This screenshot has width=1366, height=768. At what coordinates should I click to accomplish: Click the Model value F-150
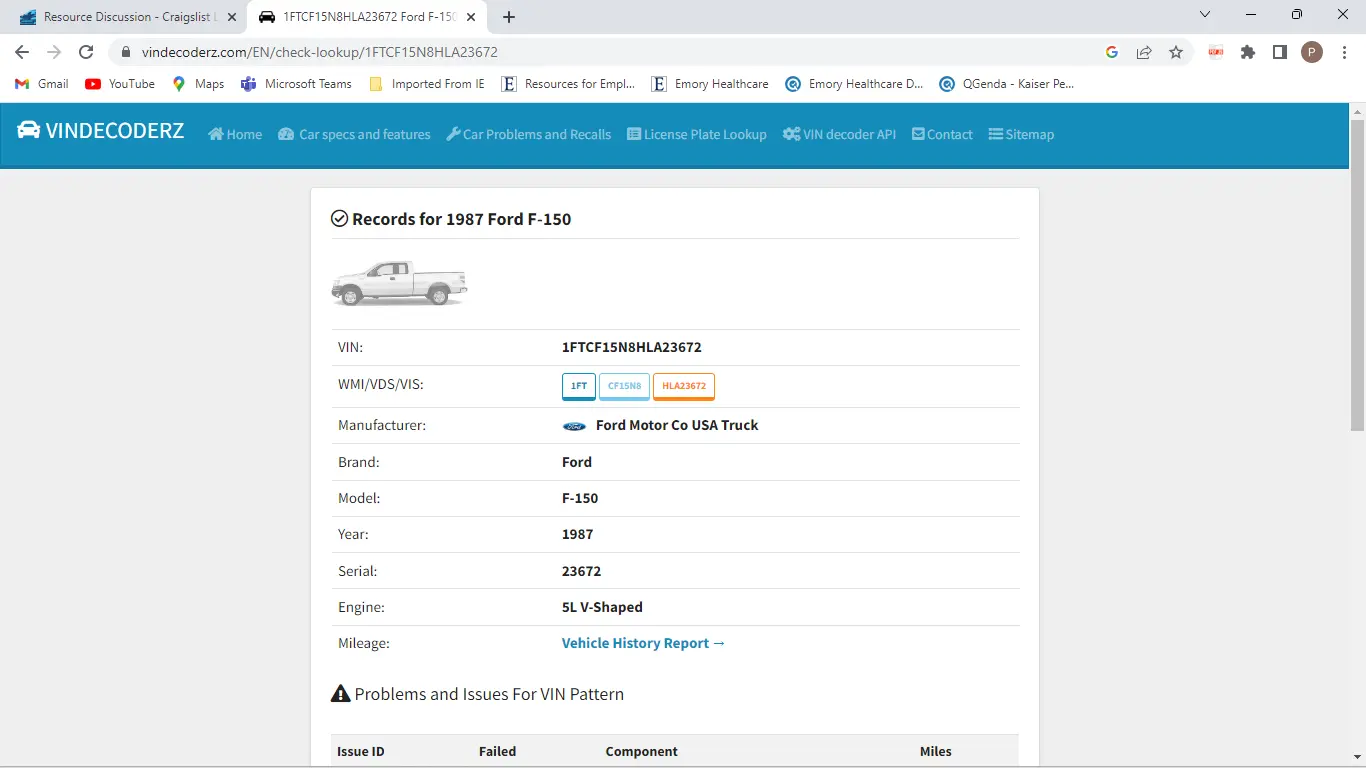point(580,498)
